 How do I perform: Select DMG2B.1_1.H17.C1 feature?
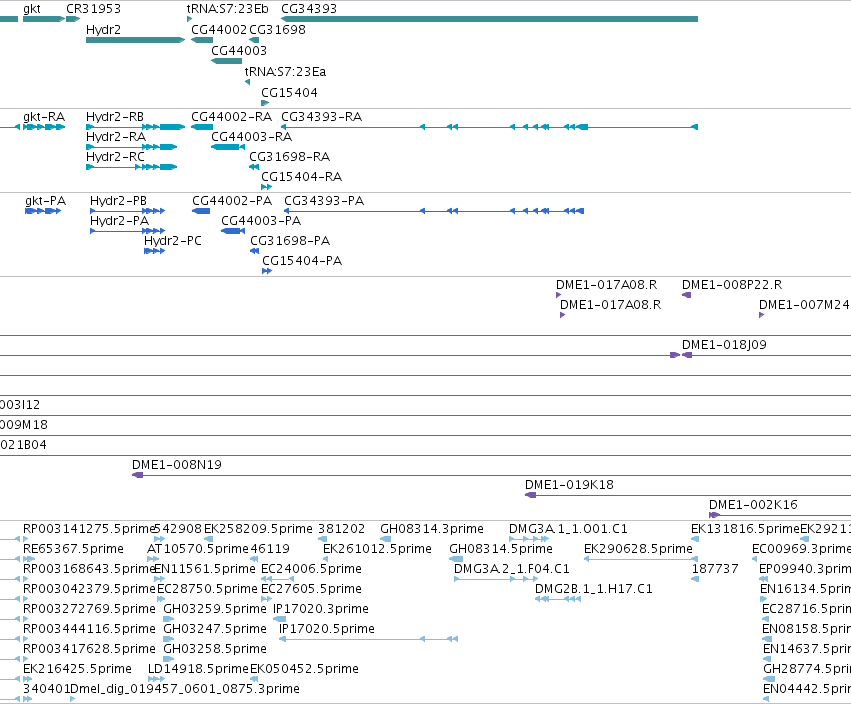tap(558, 600)
